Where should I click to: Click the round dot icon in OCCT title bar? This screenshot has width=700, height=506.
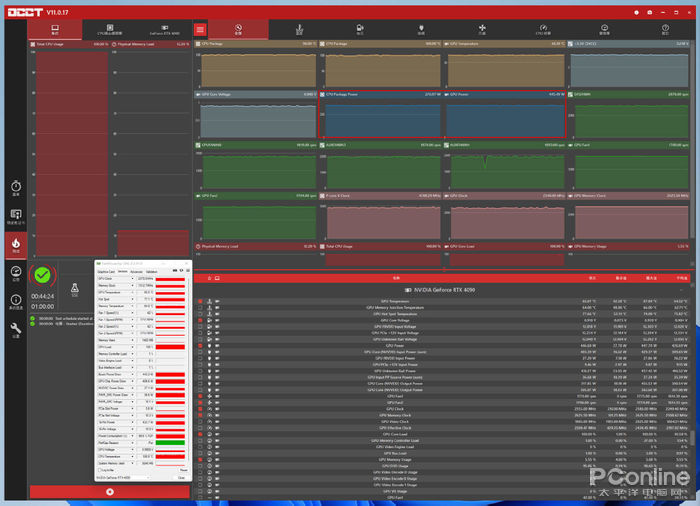click(x=637, y=13)
